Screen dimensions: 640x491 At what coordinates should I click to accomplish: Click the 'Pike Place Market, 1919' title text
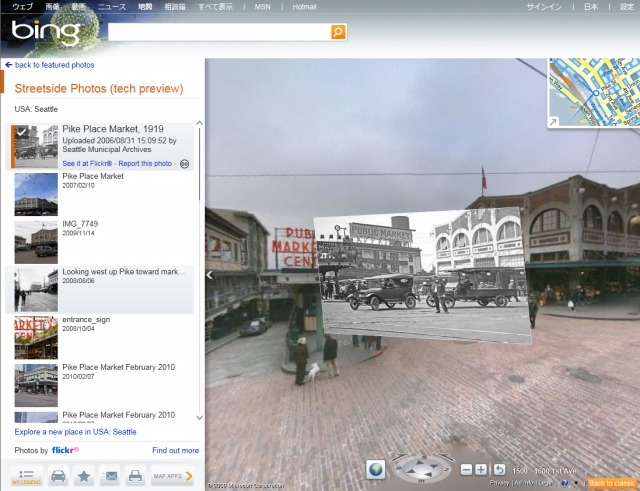click(113, 129)
